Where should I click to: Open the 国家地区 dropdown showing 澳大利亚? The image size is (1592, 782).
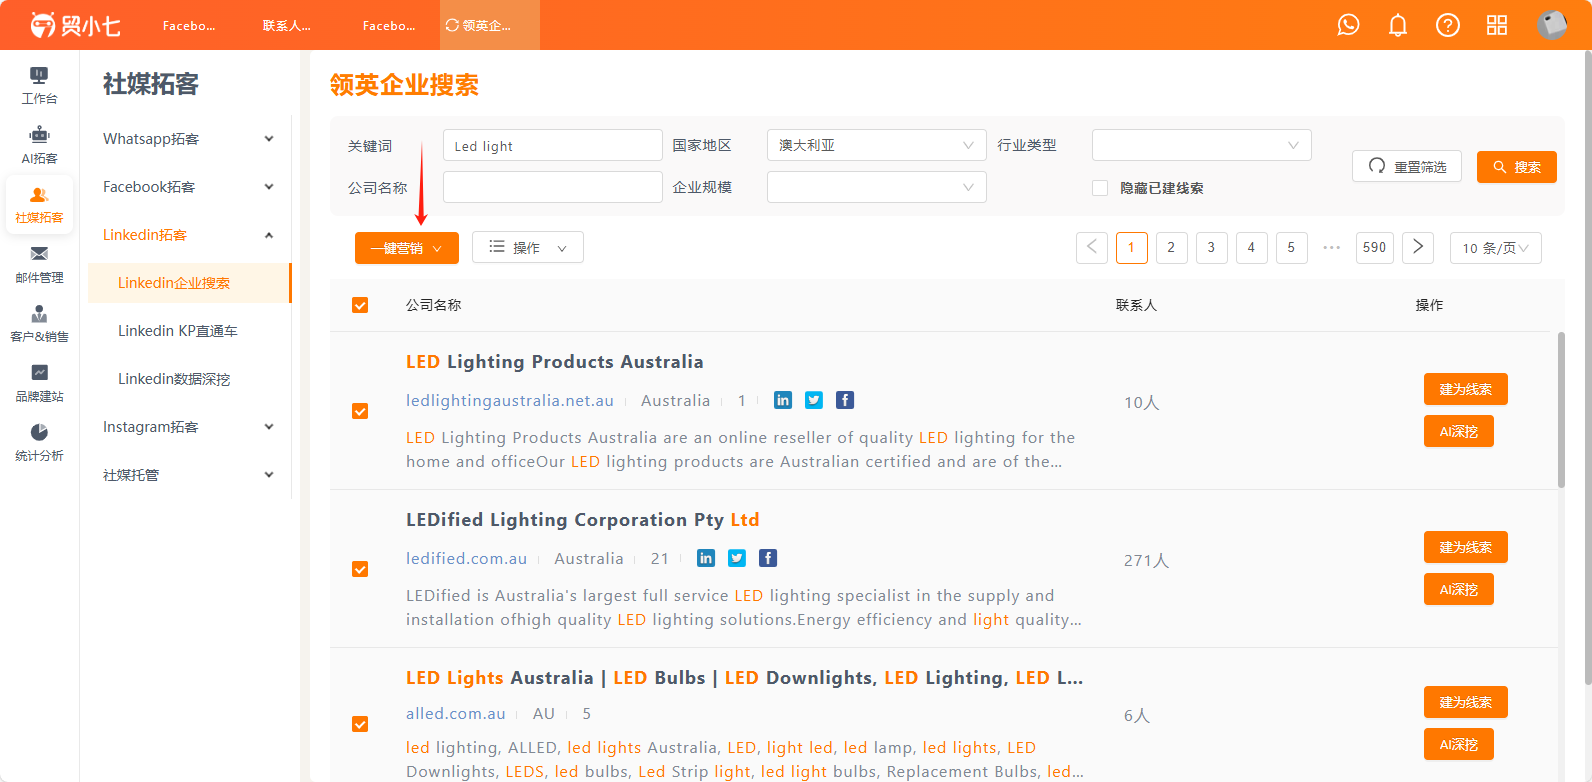click(877, 145)
